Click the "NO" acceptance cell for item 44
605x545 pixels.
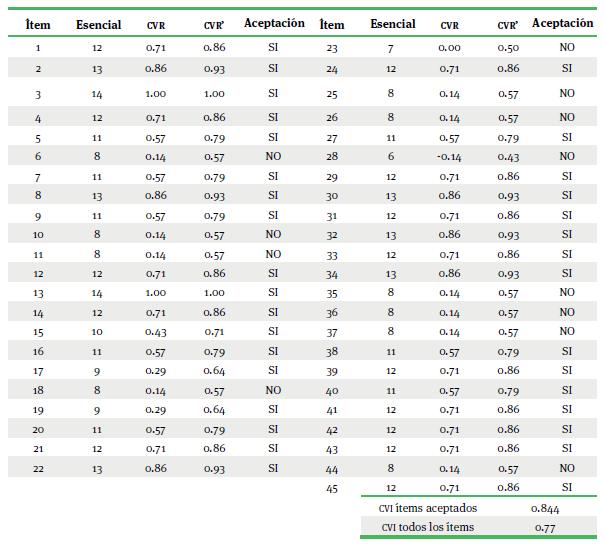567,469
